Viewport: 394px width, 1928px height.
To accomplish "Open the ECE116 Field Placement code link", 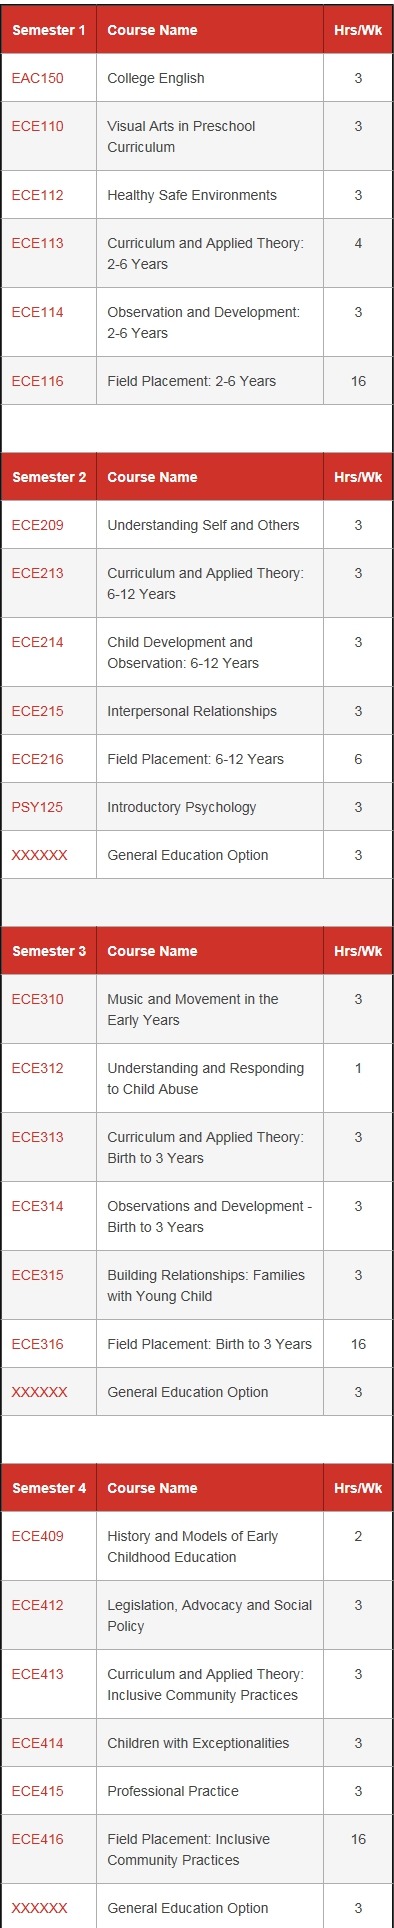I will [37, 381].
